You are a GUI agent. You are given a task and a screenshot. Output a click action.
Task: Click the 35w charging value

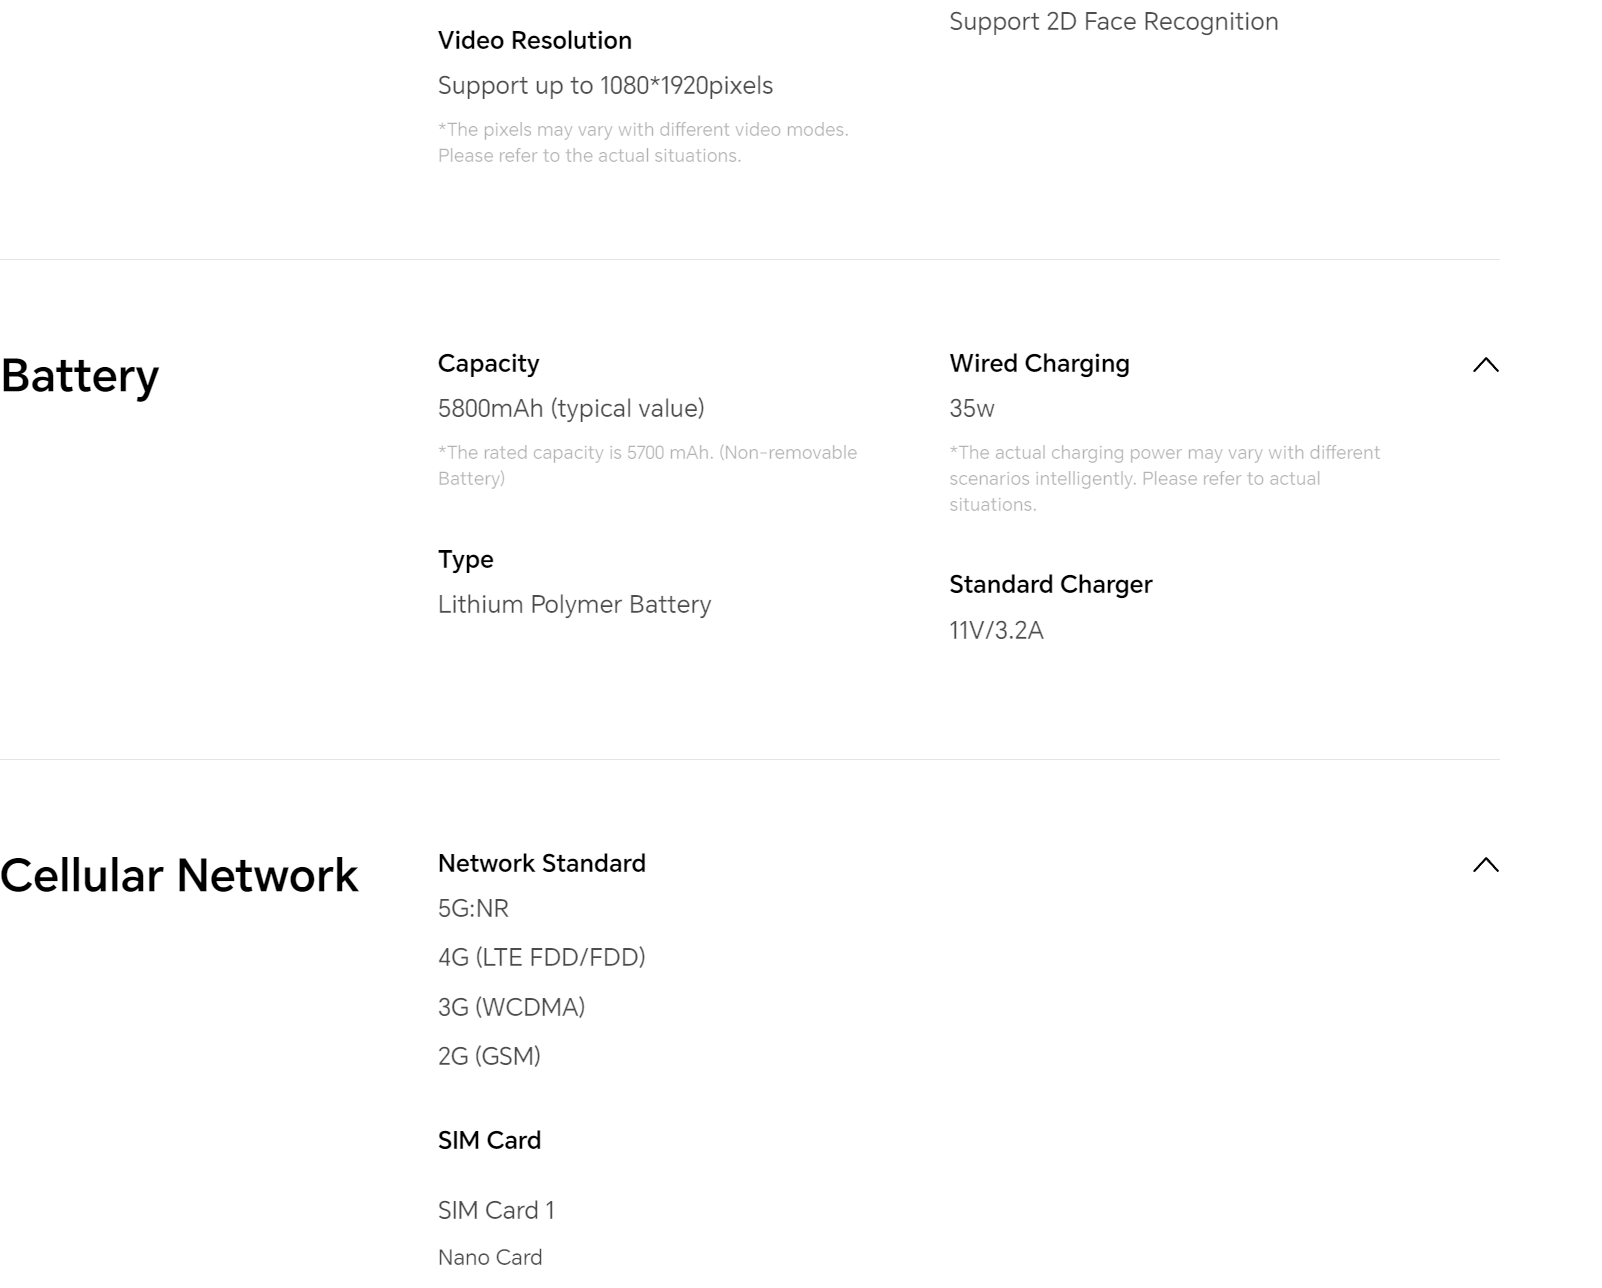pos(972,409)
